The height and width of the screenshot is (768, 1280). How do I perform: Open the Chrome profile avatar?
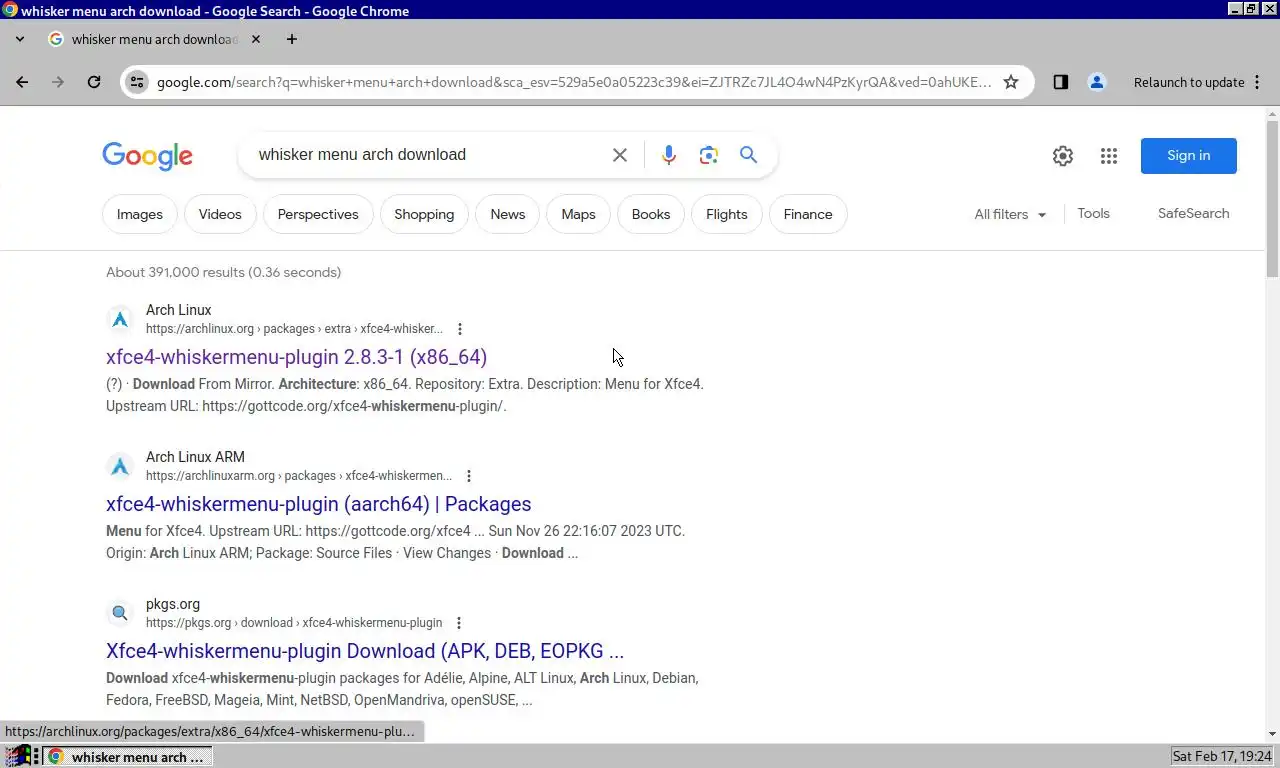pos(1097,82)
